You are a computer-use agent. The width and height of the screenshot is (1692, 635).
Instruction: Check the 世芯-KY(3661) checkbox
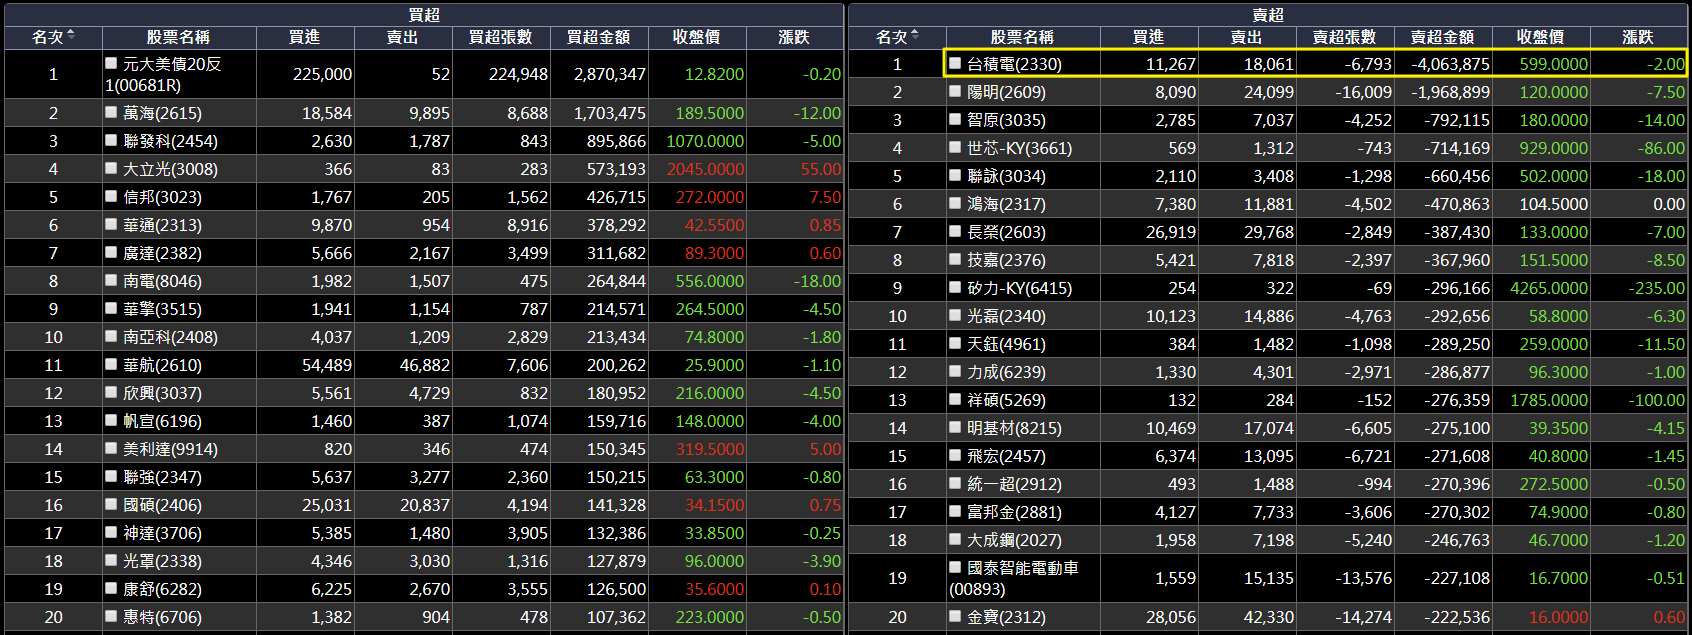(956, 147)
